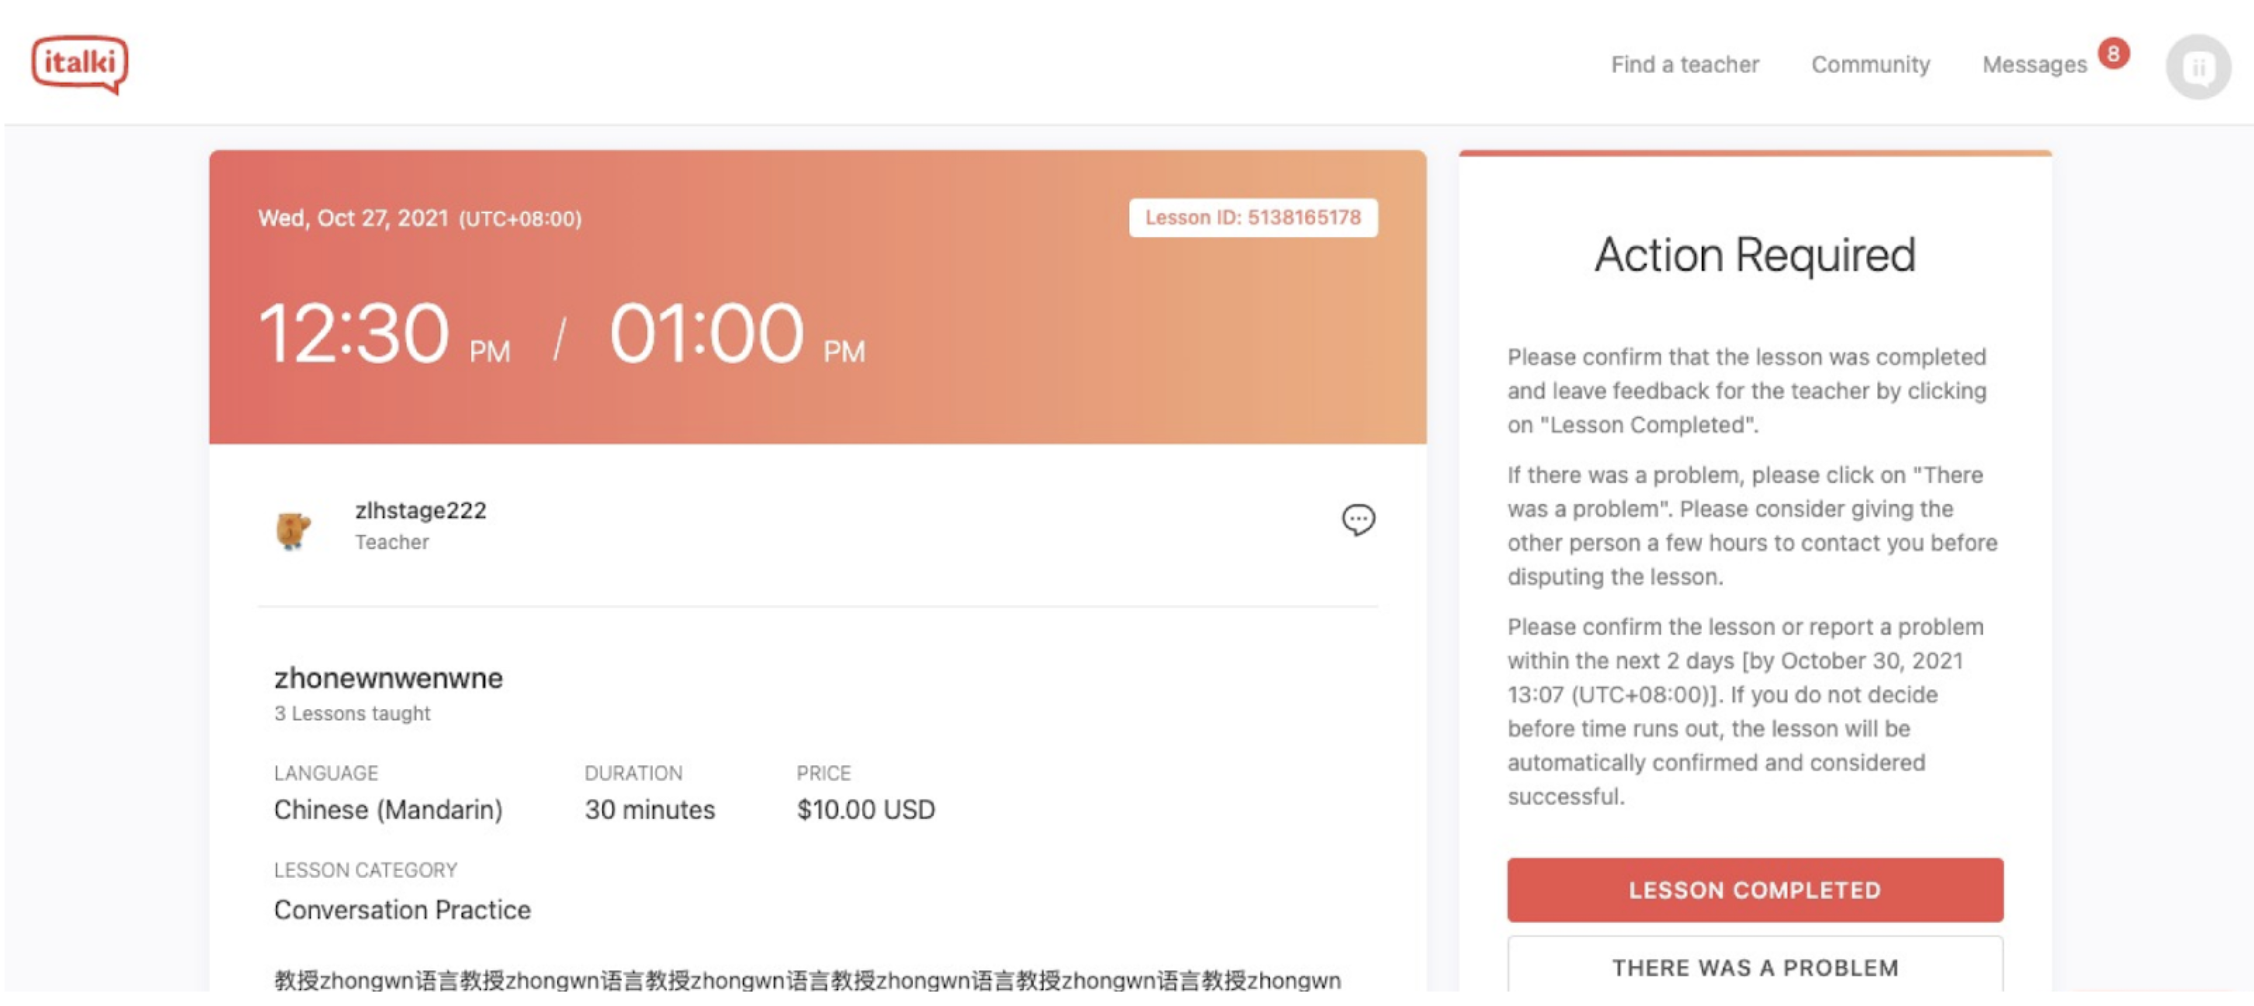Image resolution: width=2254 pixels, height=1006 pixels.
Task: Click the zhonewnwenwne lesson title
Action: point(388,678)
